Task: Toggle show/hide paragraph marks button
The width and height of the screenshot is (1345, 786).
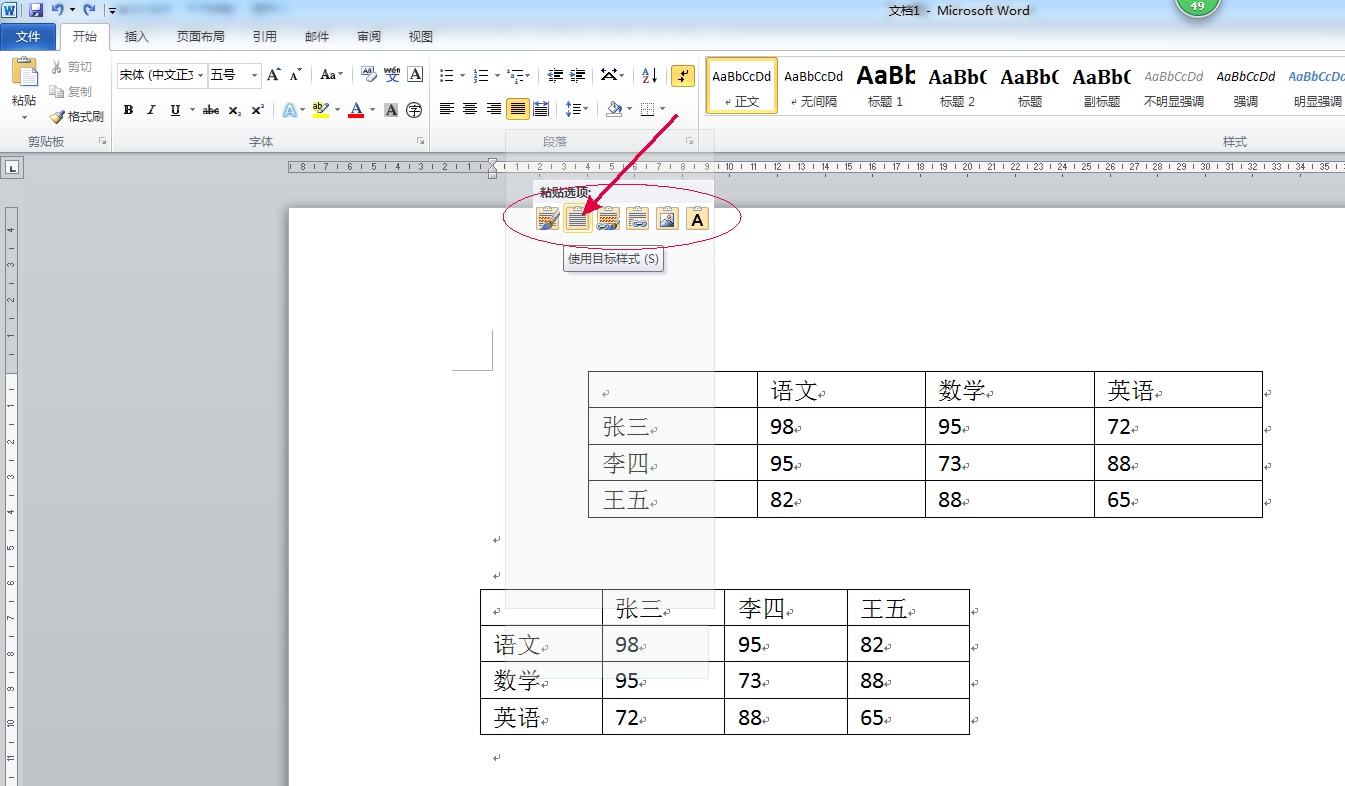Action: [683, 76]
